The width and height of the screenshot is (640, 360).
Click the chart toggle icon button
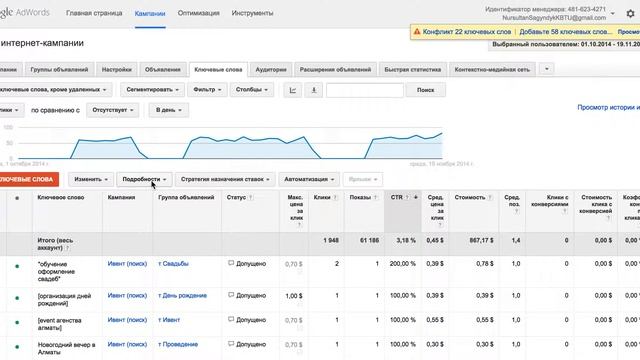(x=293, y=90)
